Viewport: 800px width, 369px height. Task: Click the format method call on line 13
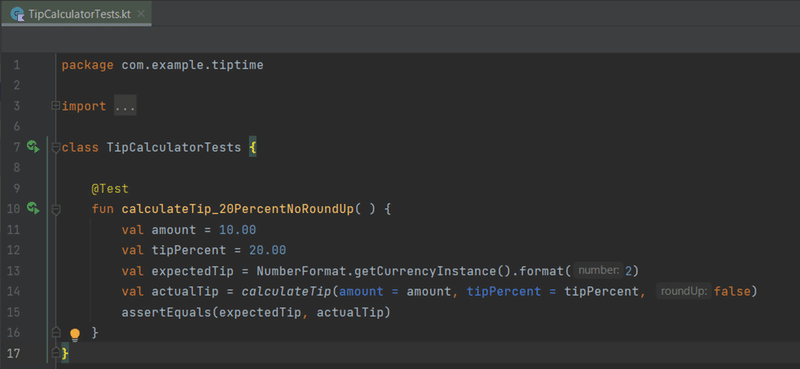coord(541,270)
